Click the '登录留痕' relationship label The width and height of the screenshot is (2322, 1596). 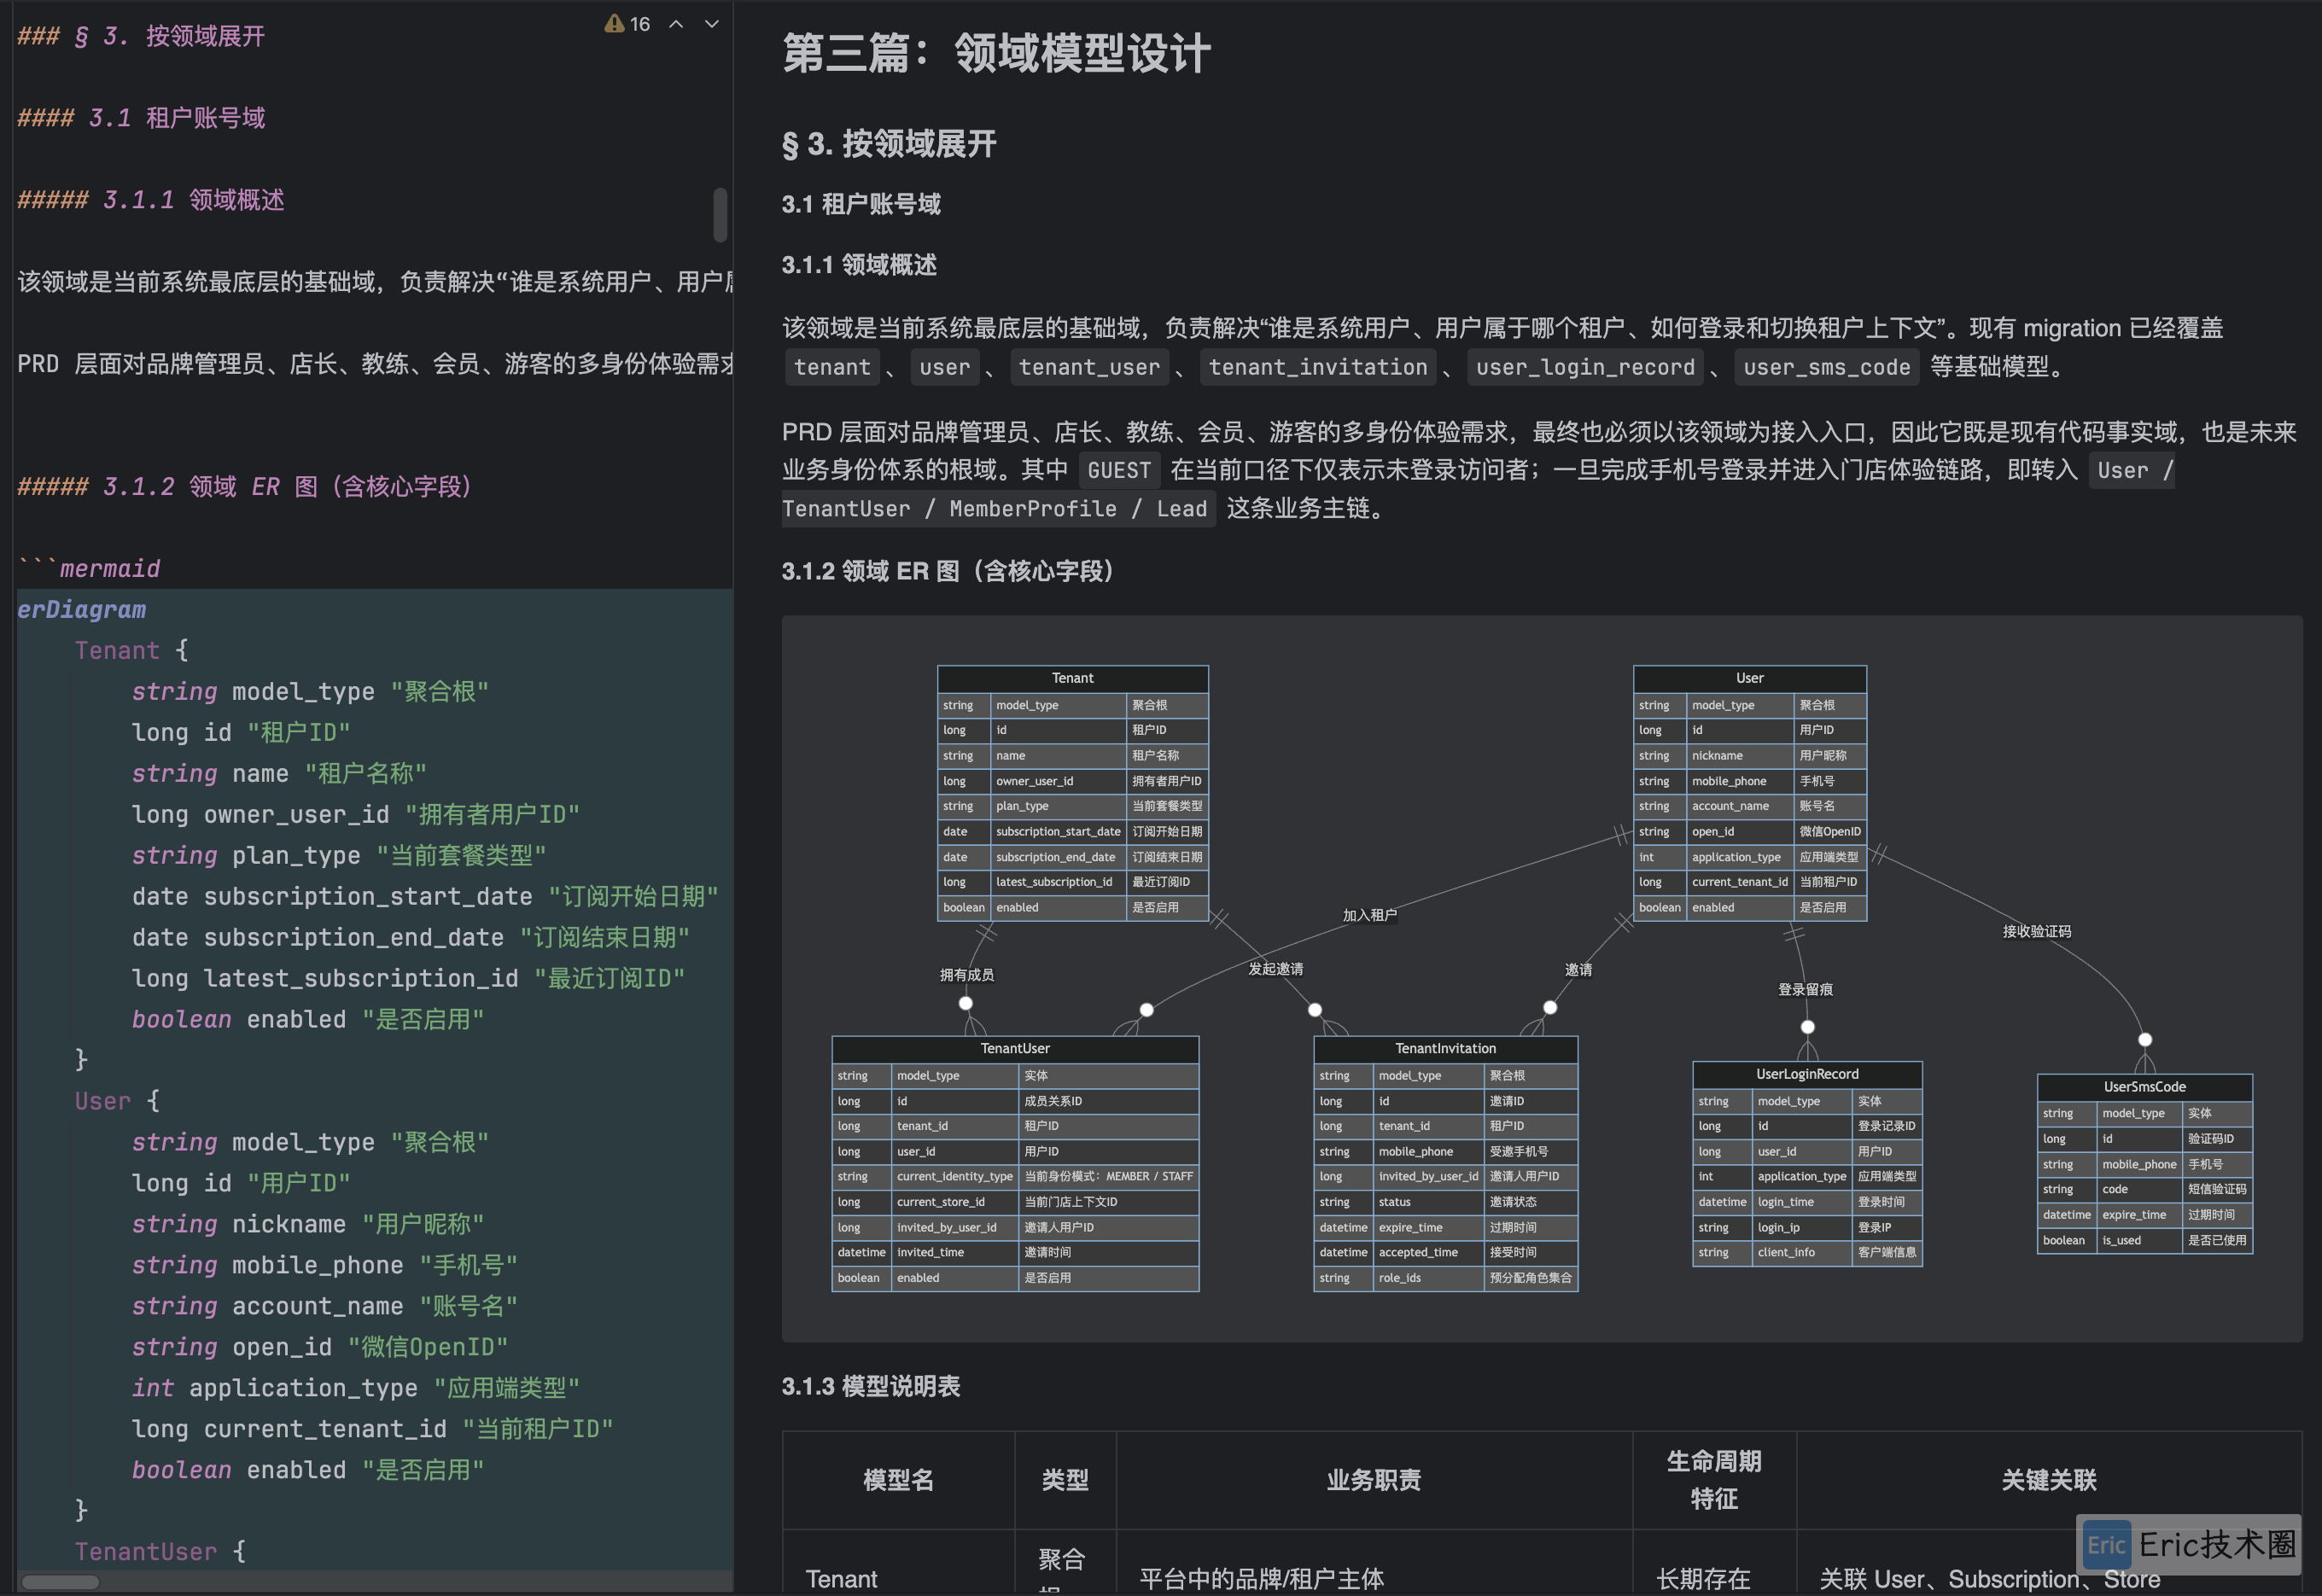click(1806, 990)
